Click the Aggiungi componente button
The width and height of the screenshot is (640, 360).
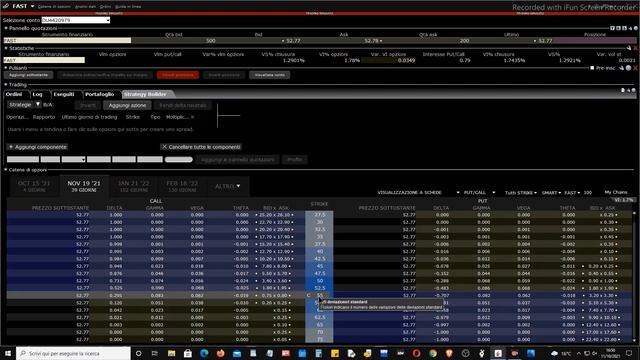[x=38, y=147]
